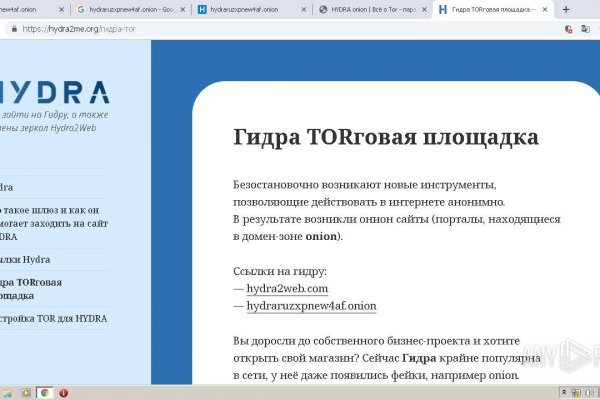
Task: Click the padlock icon in the address bar
Action: [13, 29]
